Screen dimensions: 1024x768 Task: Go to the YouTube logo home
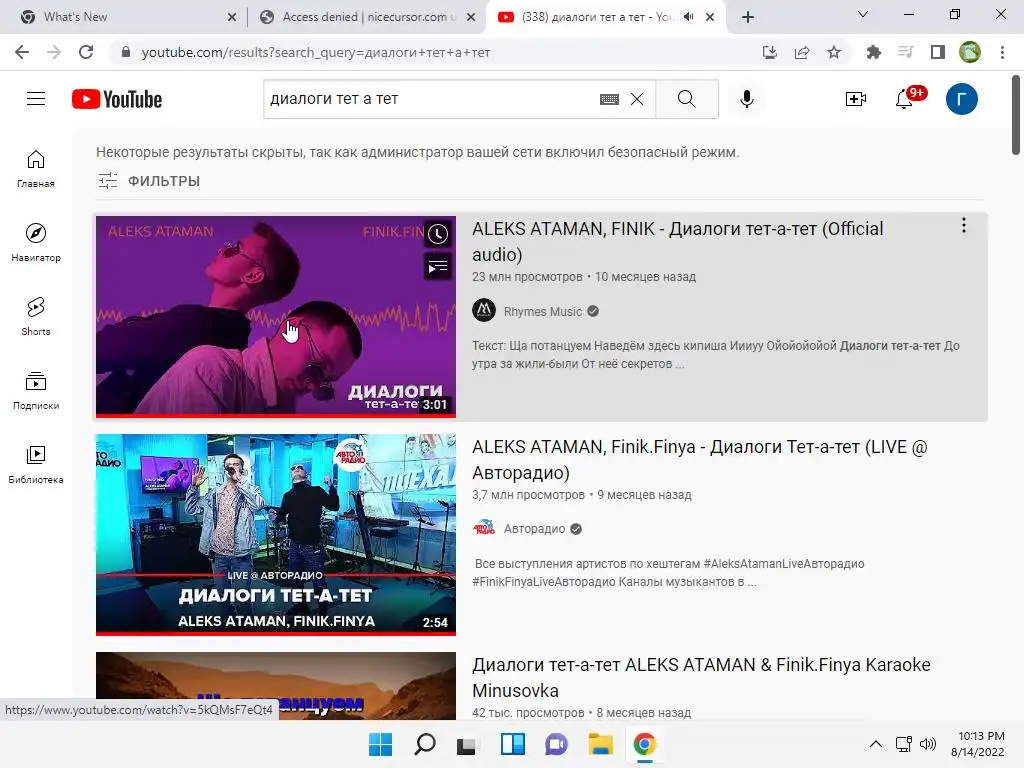tap(117, 99)
